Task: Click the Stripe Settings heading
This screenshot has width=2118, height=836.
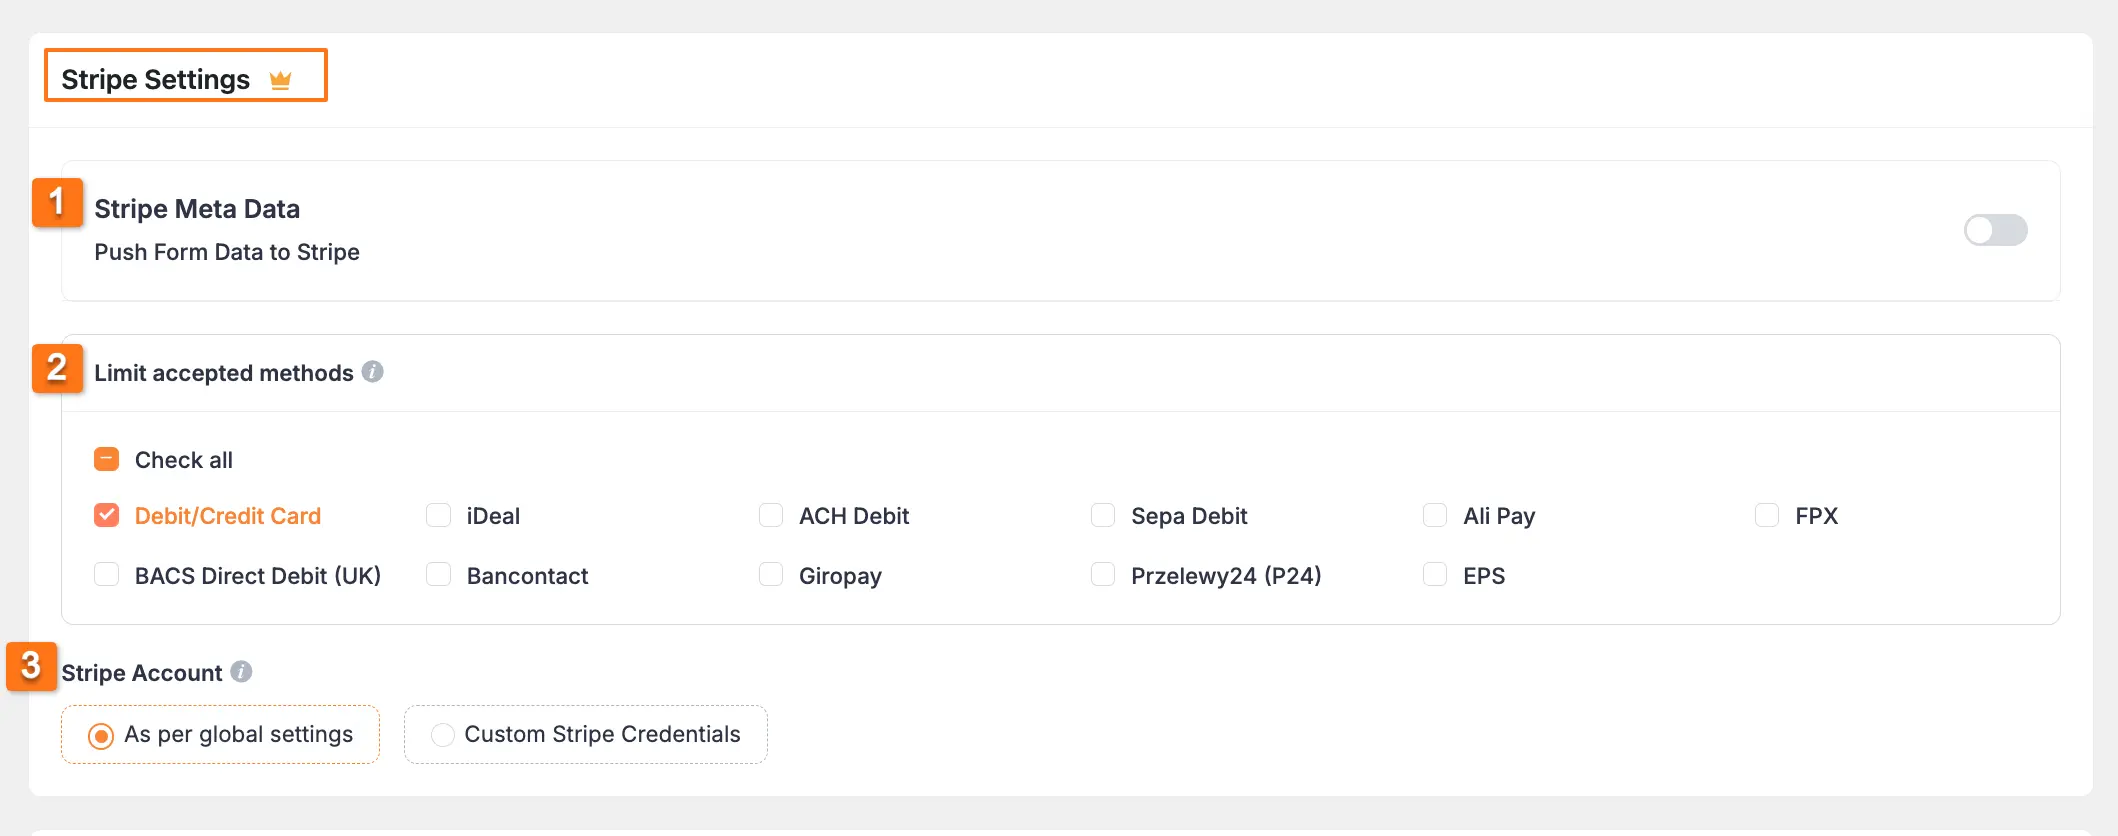Action: pos(156,79)
